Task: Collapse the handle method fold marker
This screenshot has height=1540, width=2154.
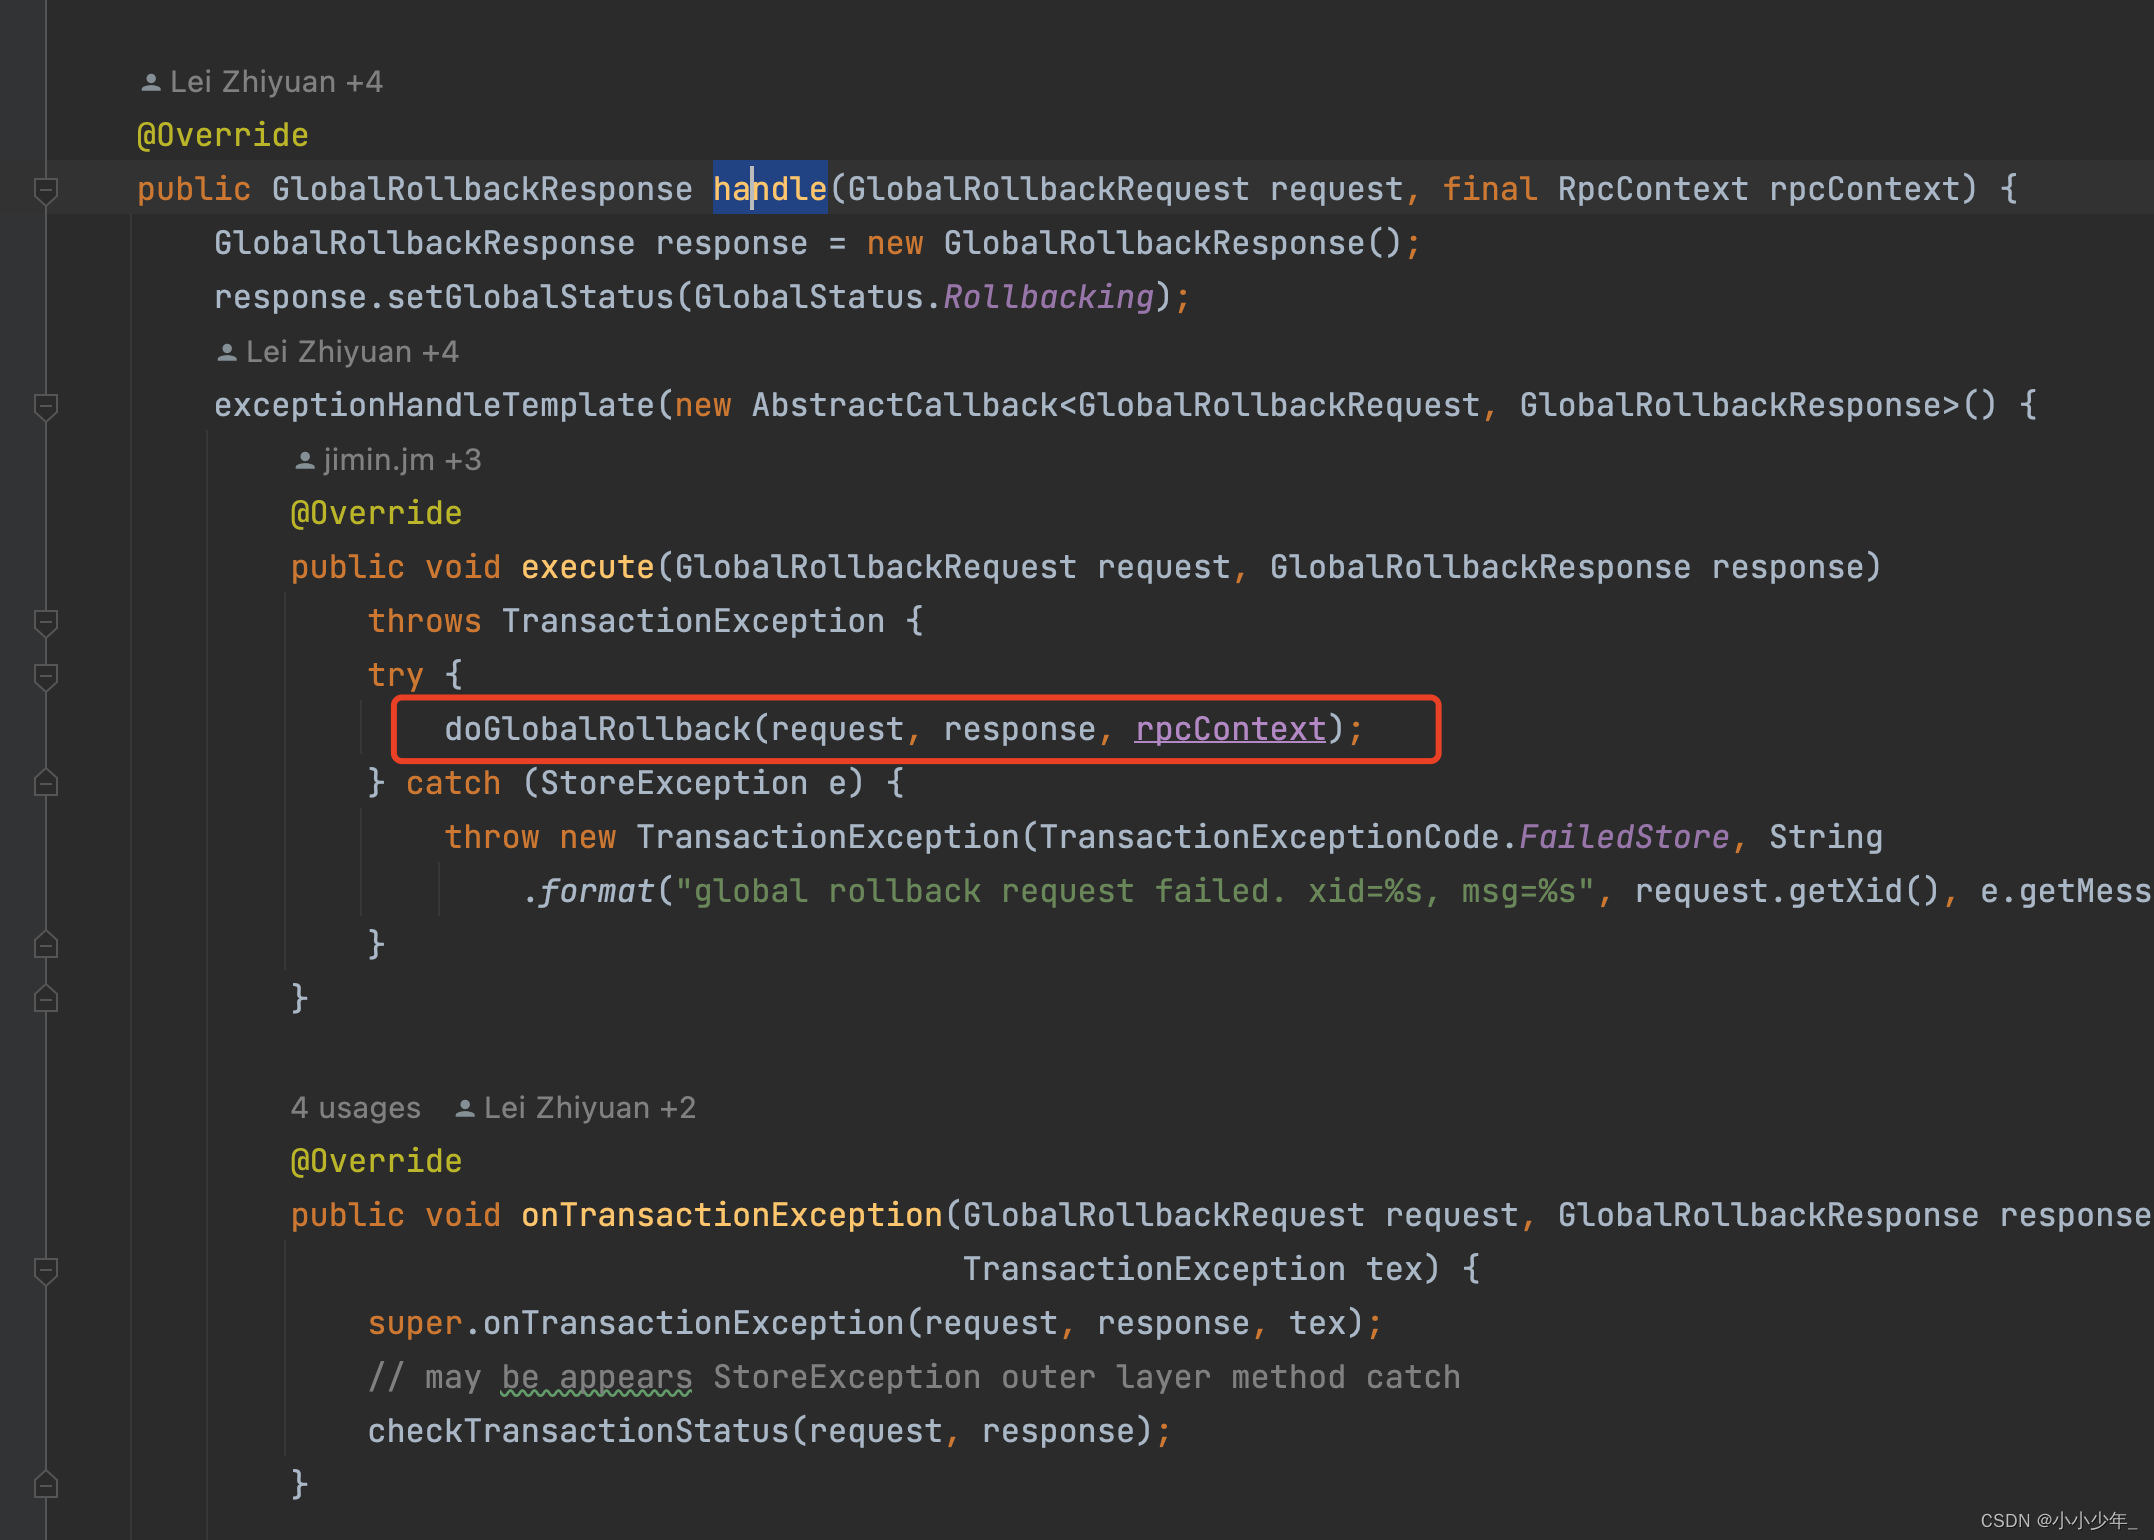Action: coord(46,190)
